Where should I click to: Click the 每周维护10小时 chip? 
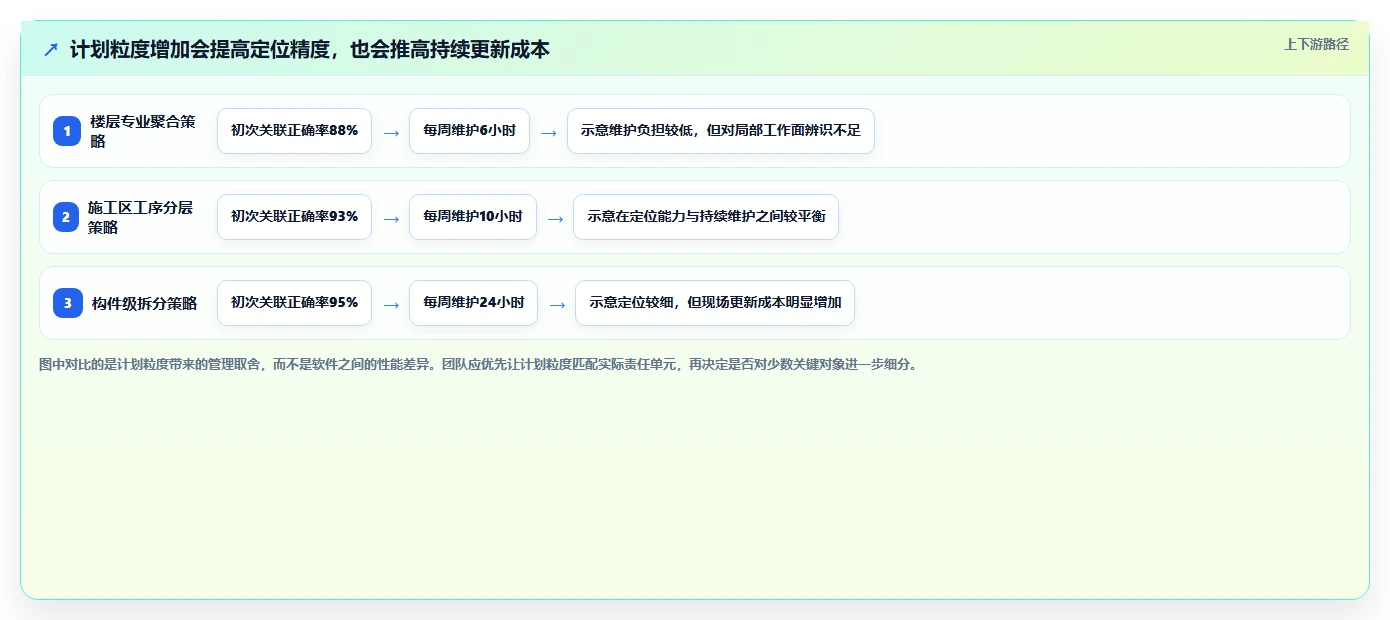point(473,217)
